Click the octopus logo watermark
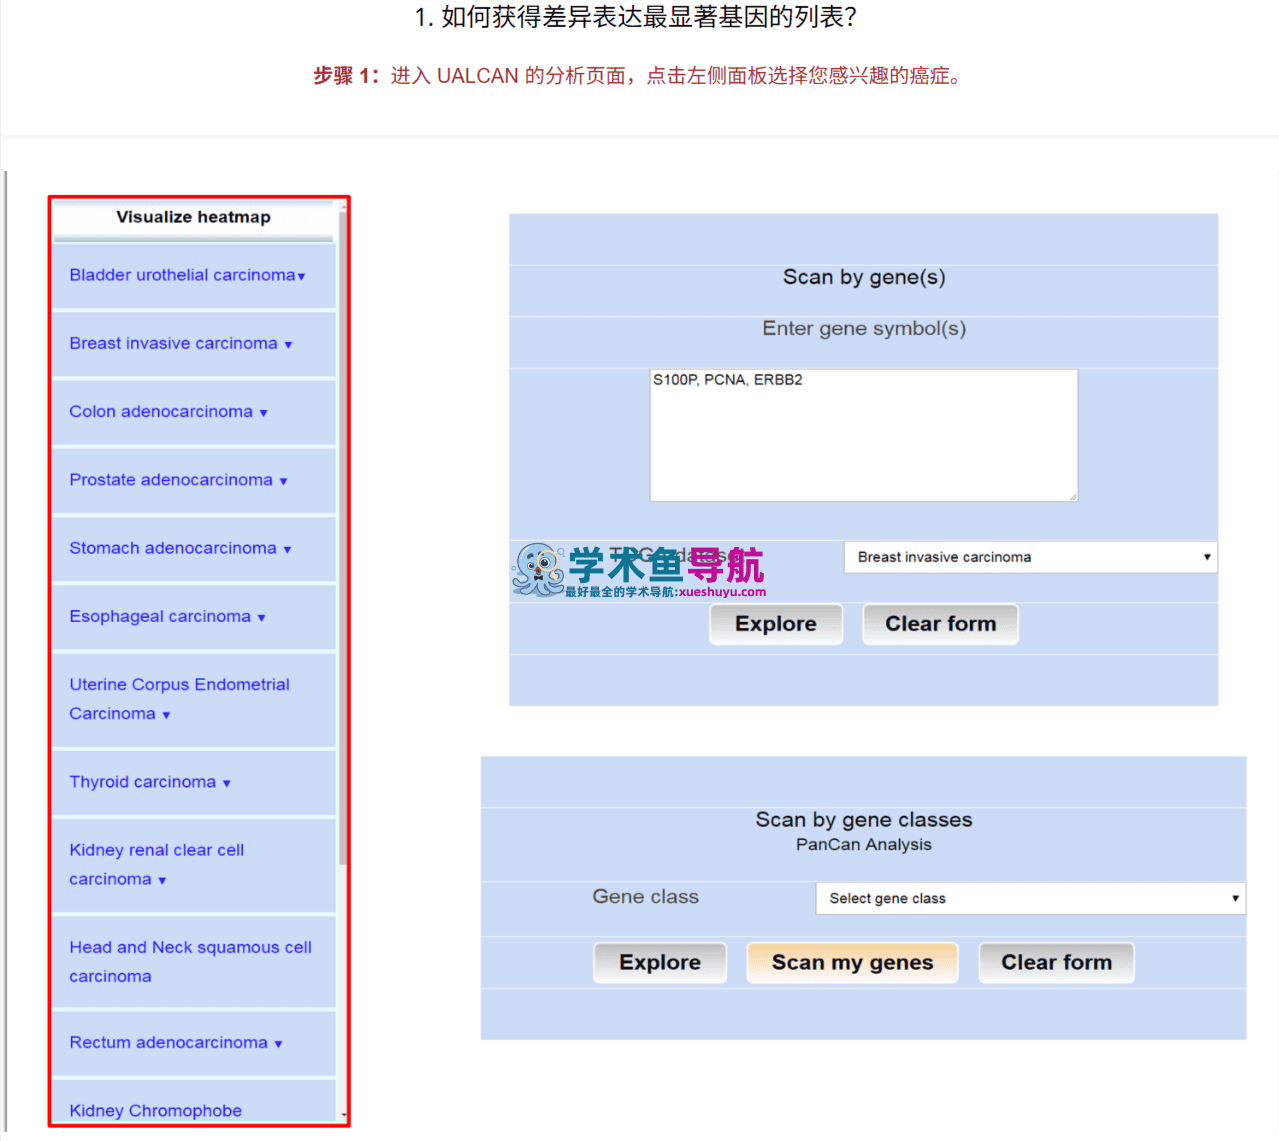This screenshot has height=1141, width=1279. (x=539, y=570)
